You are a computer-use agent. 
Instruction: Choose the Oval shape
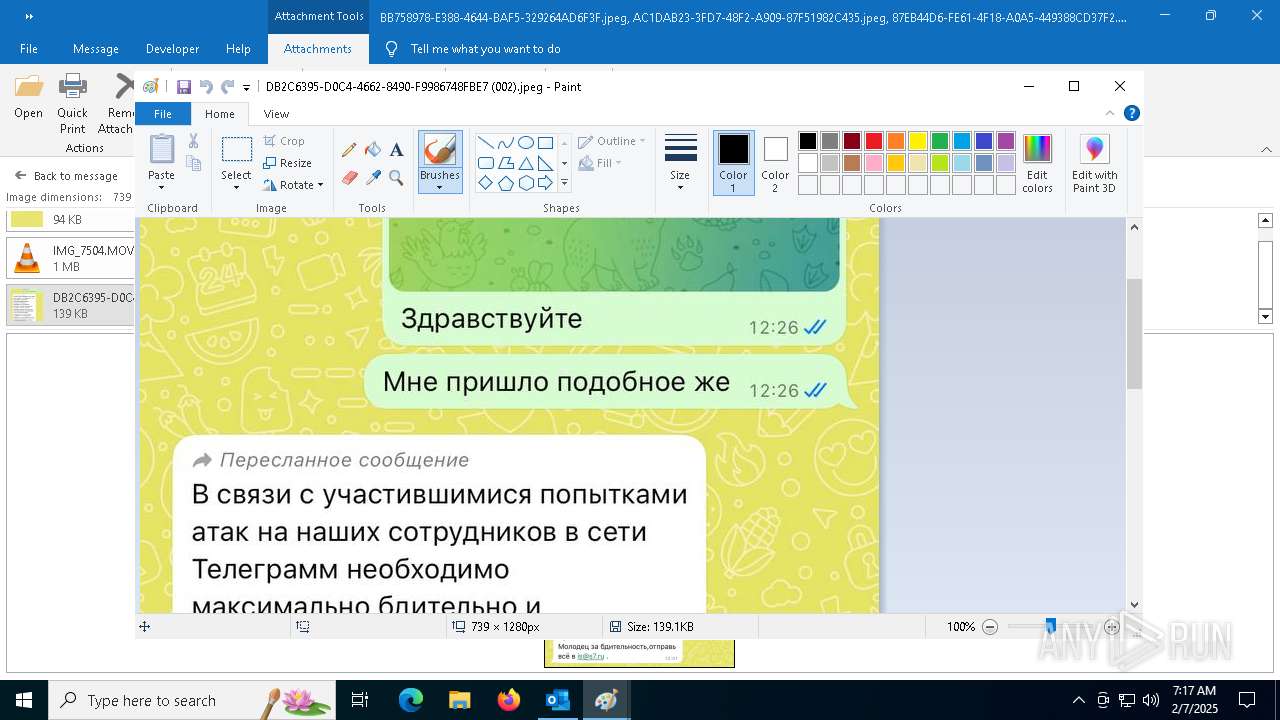[525, 143]
